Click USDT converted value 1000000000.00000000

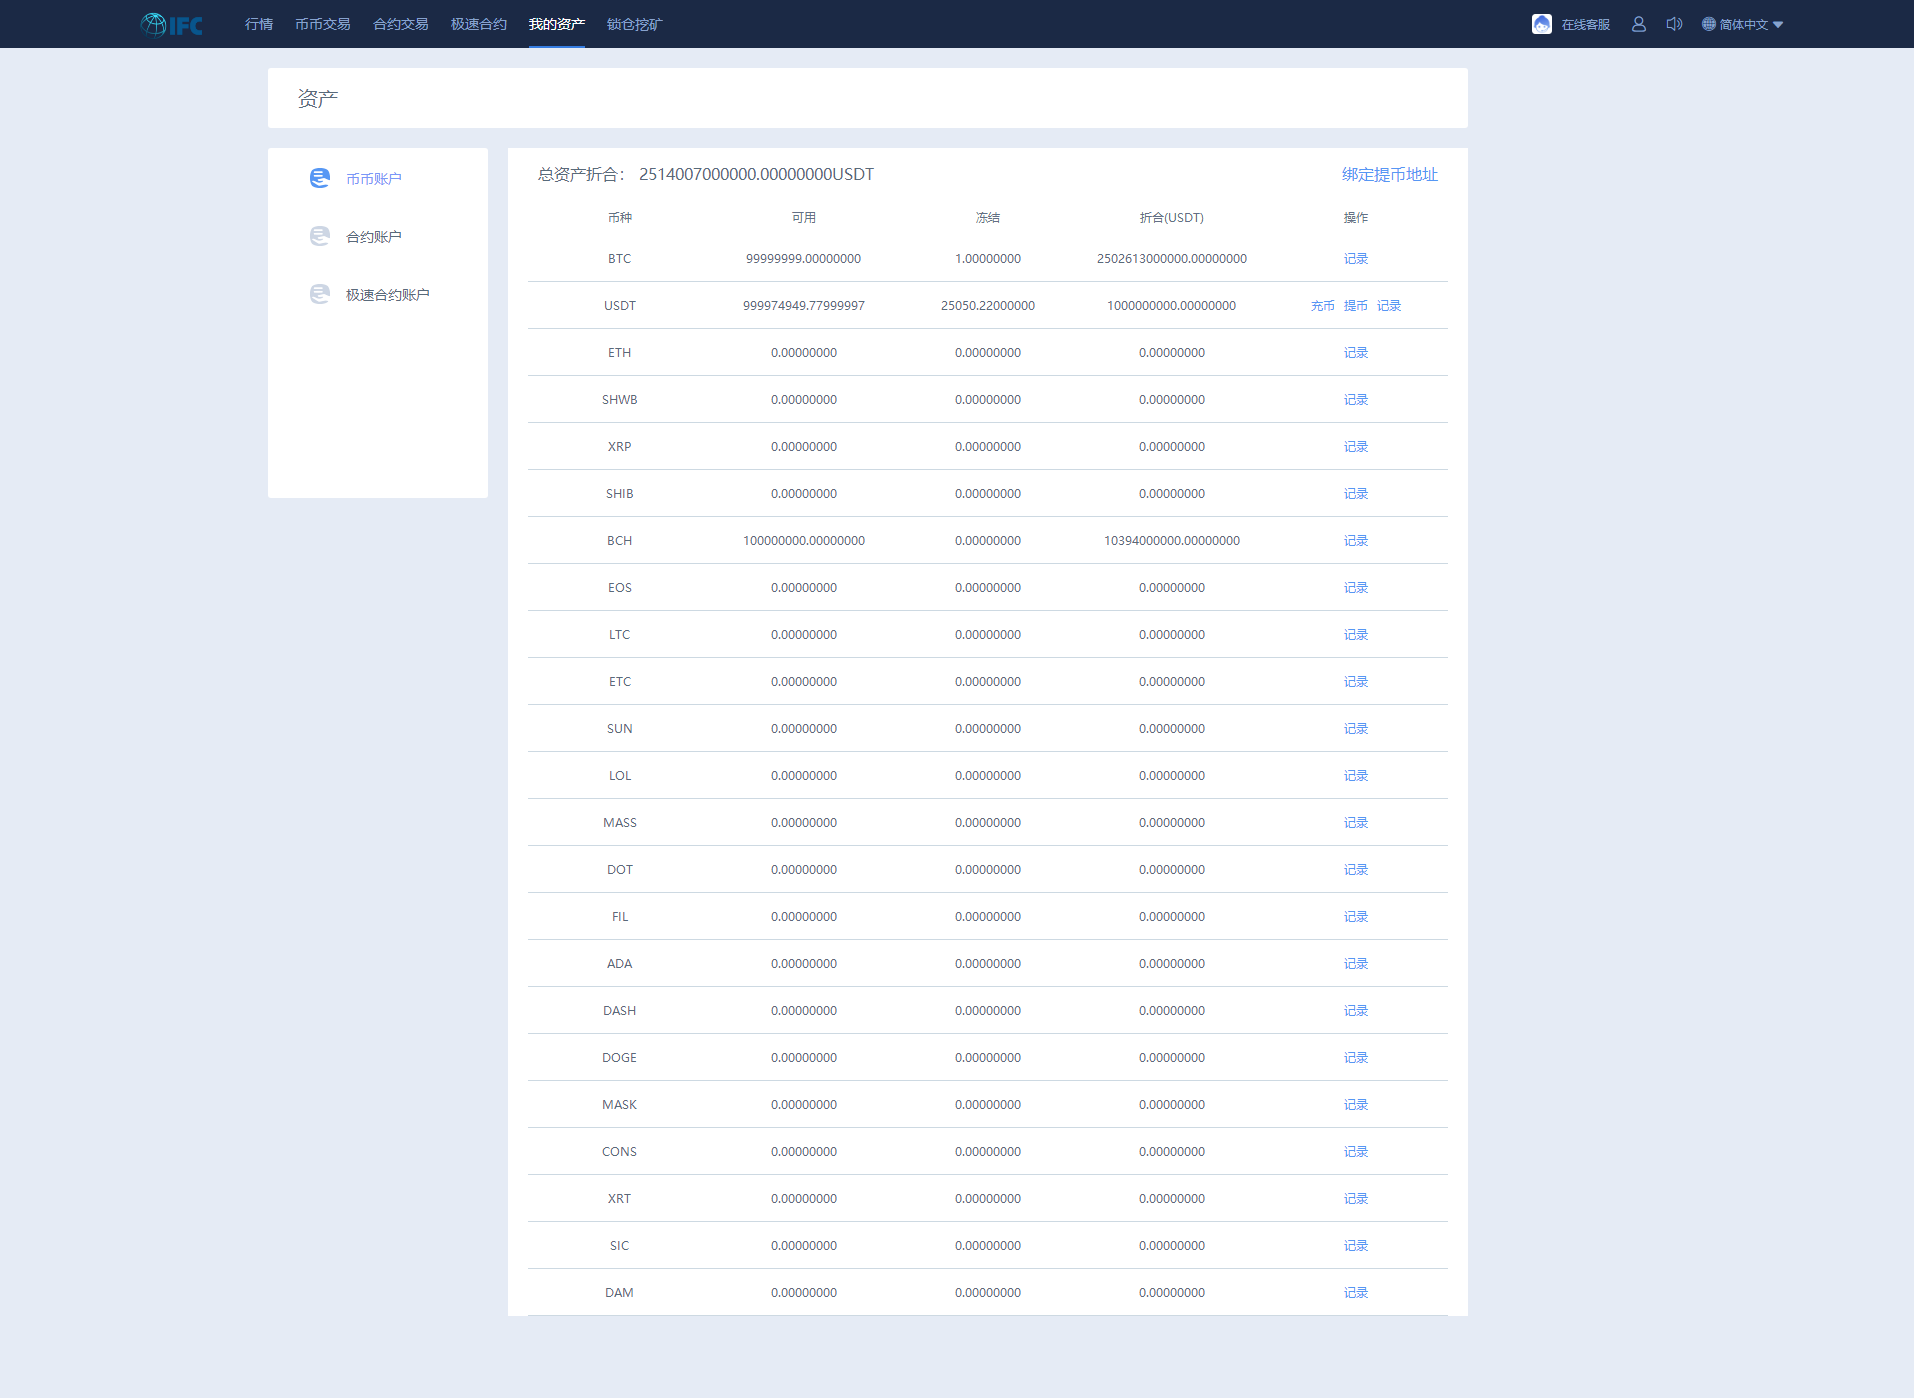(1172, 305)
